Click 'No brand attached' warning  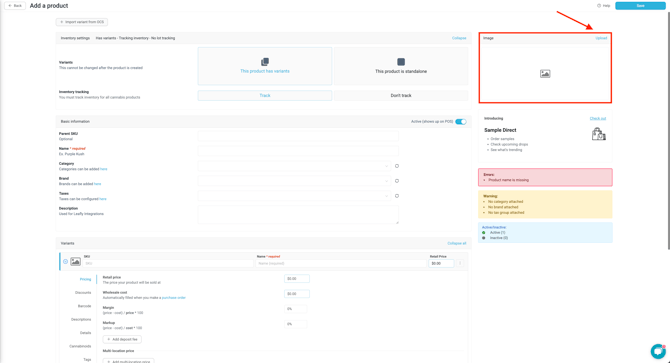point(503,207)
